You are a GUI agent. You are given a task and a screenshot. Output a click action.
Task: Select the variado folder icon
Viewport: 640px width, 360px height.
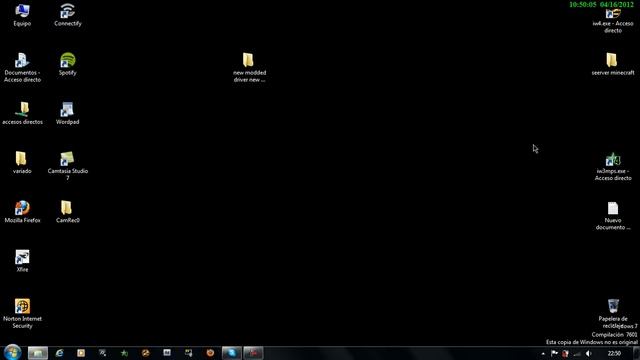22,162
